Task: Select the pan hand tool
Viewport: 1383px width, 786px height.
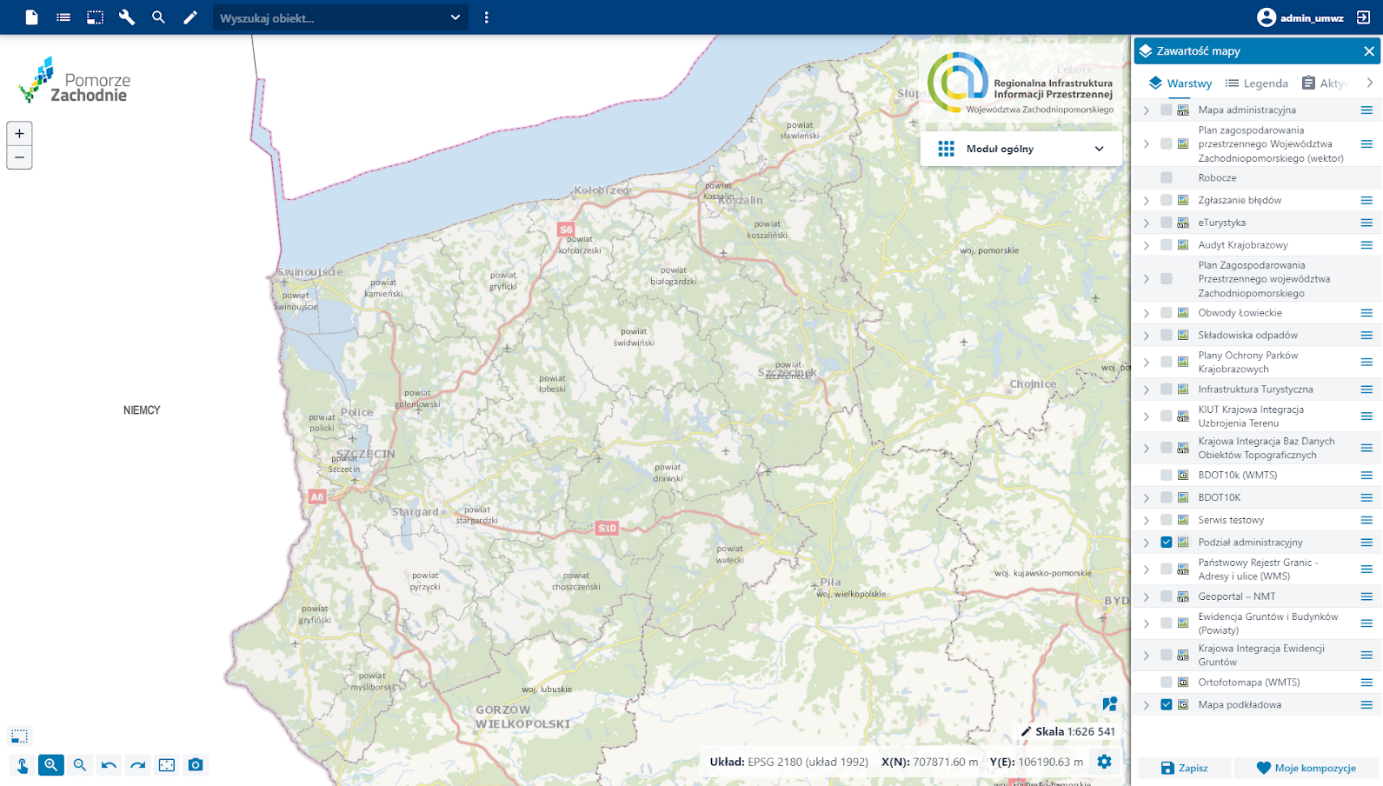Action: point(22,765)
